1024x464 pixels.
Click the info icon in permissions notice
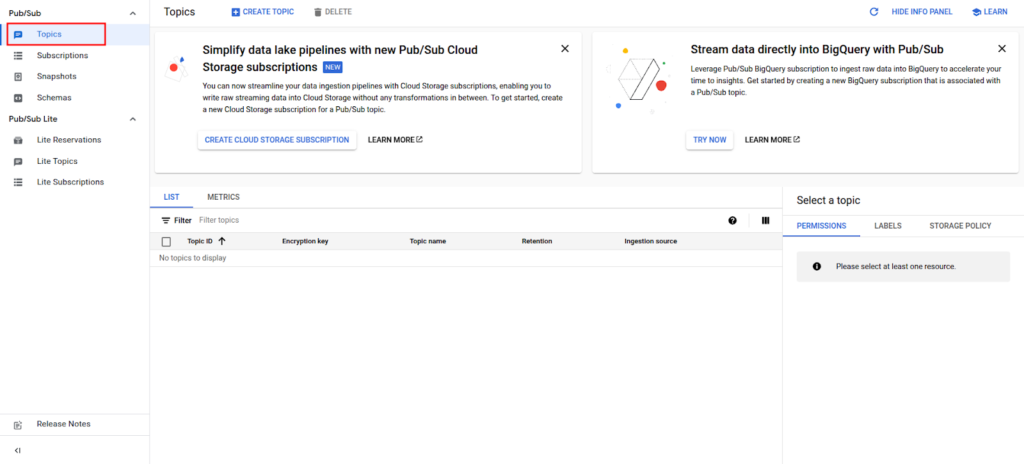click(816, 267)
